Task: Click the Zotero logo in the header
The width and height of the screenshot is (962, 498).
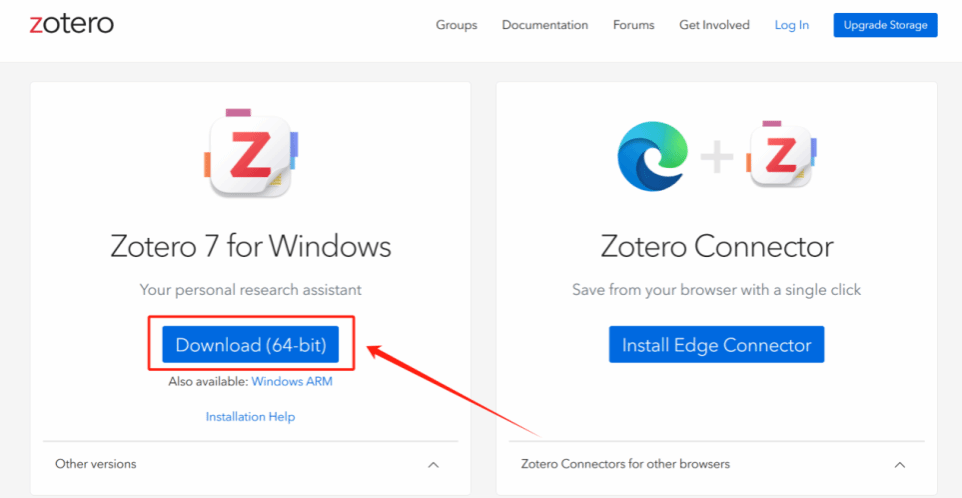Action: (x=71, y=24)
